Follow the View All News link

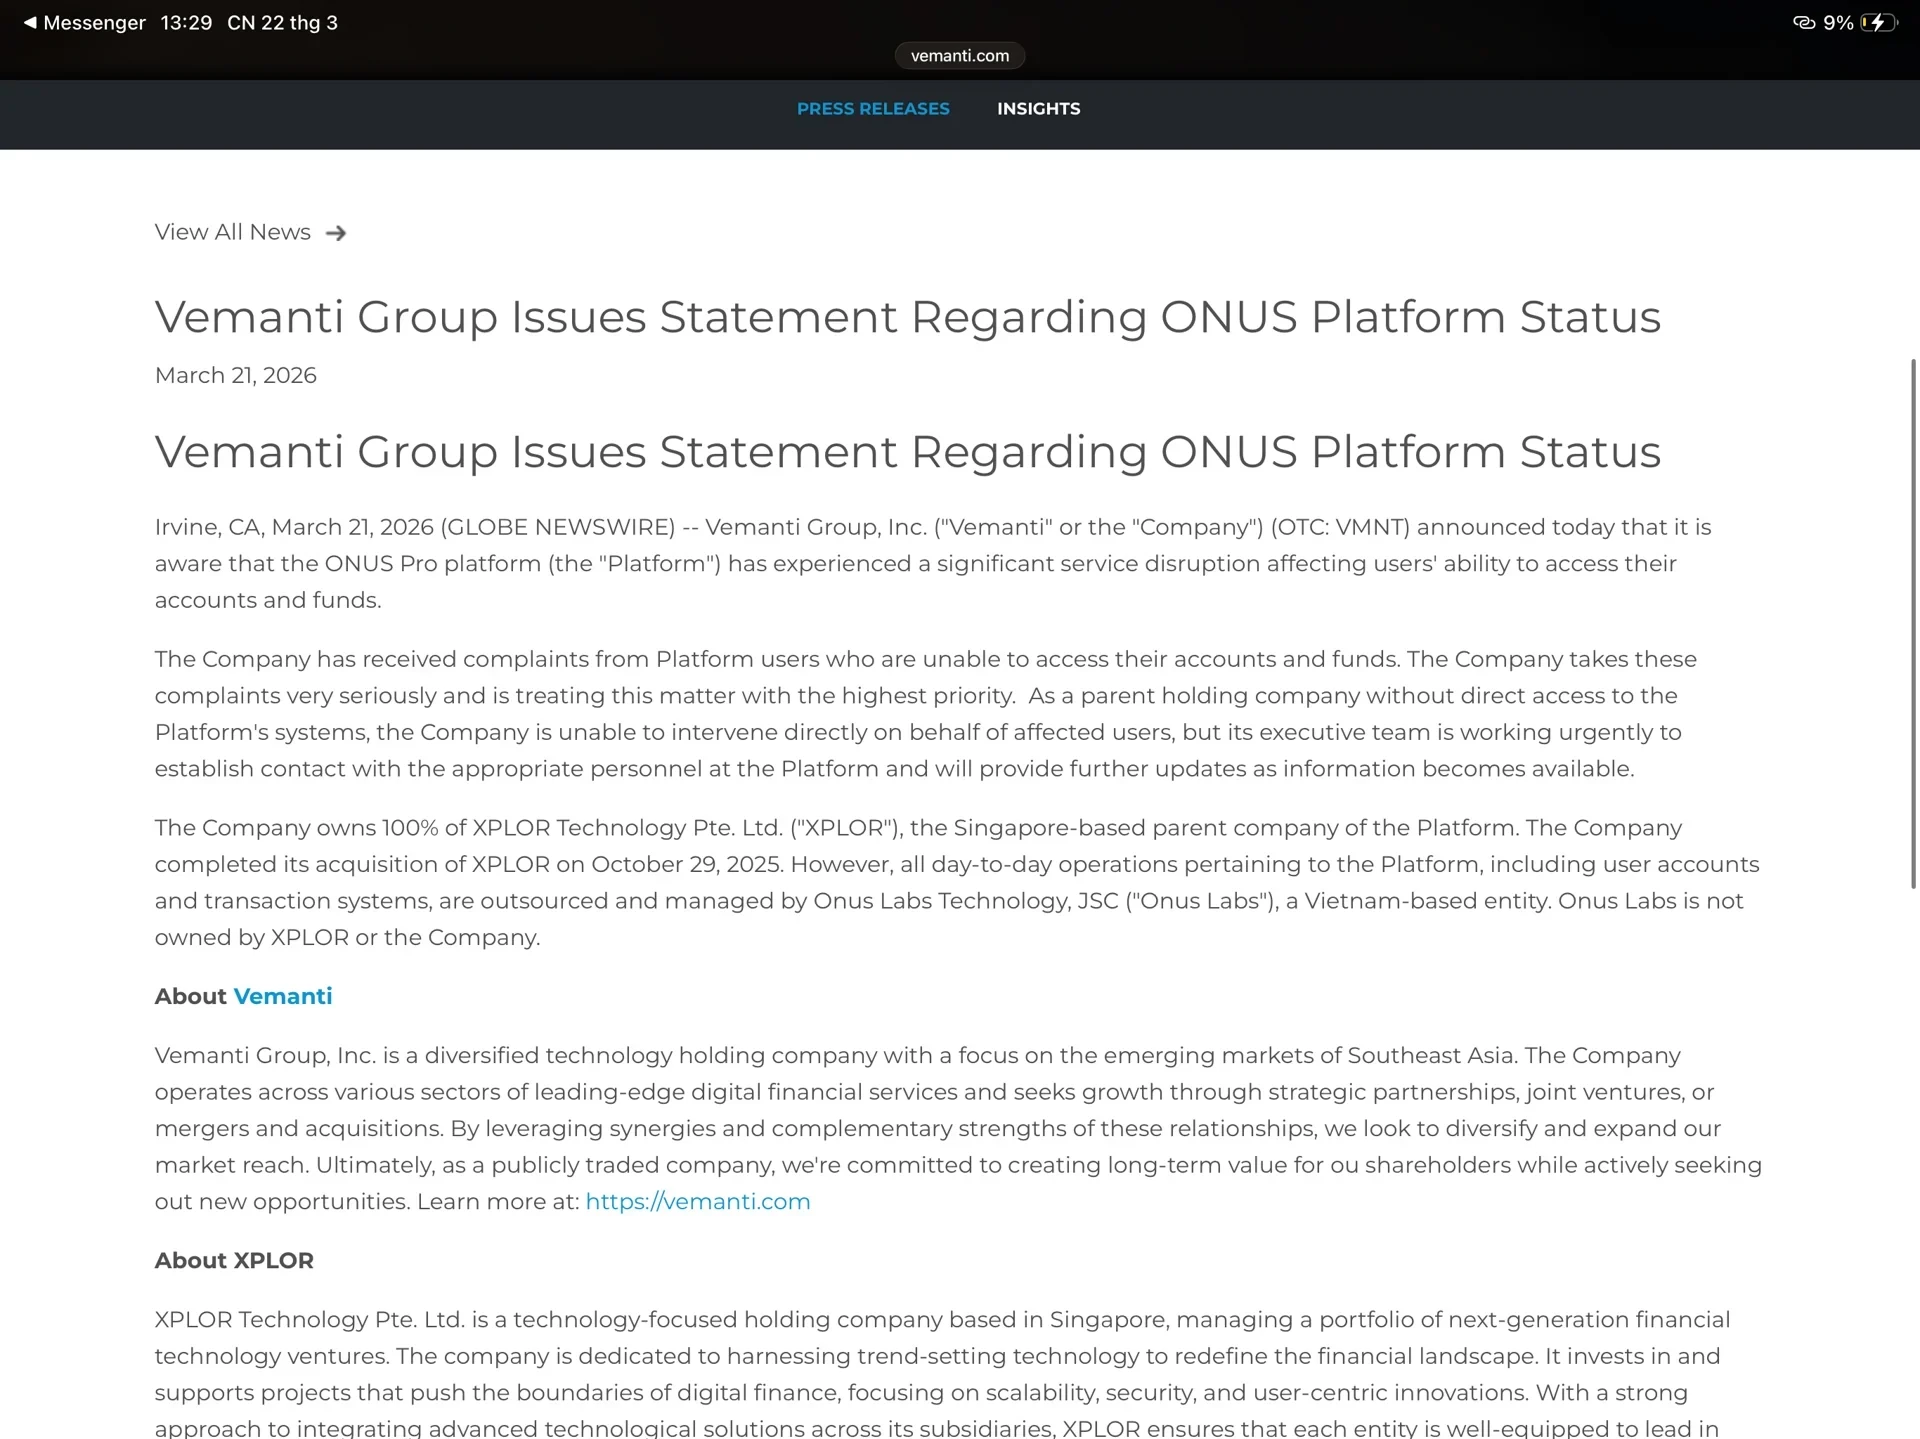(x=231, y=232)
